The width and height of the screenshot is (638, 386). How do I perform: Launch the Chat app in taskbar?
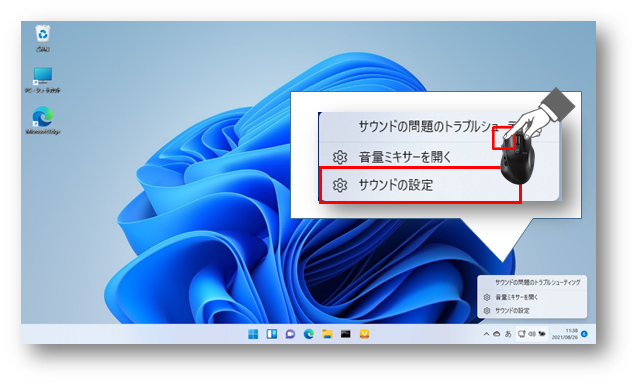pos(290,334)
